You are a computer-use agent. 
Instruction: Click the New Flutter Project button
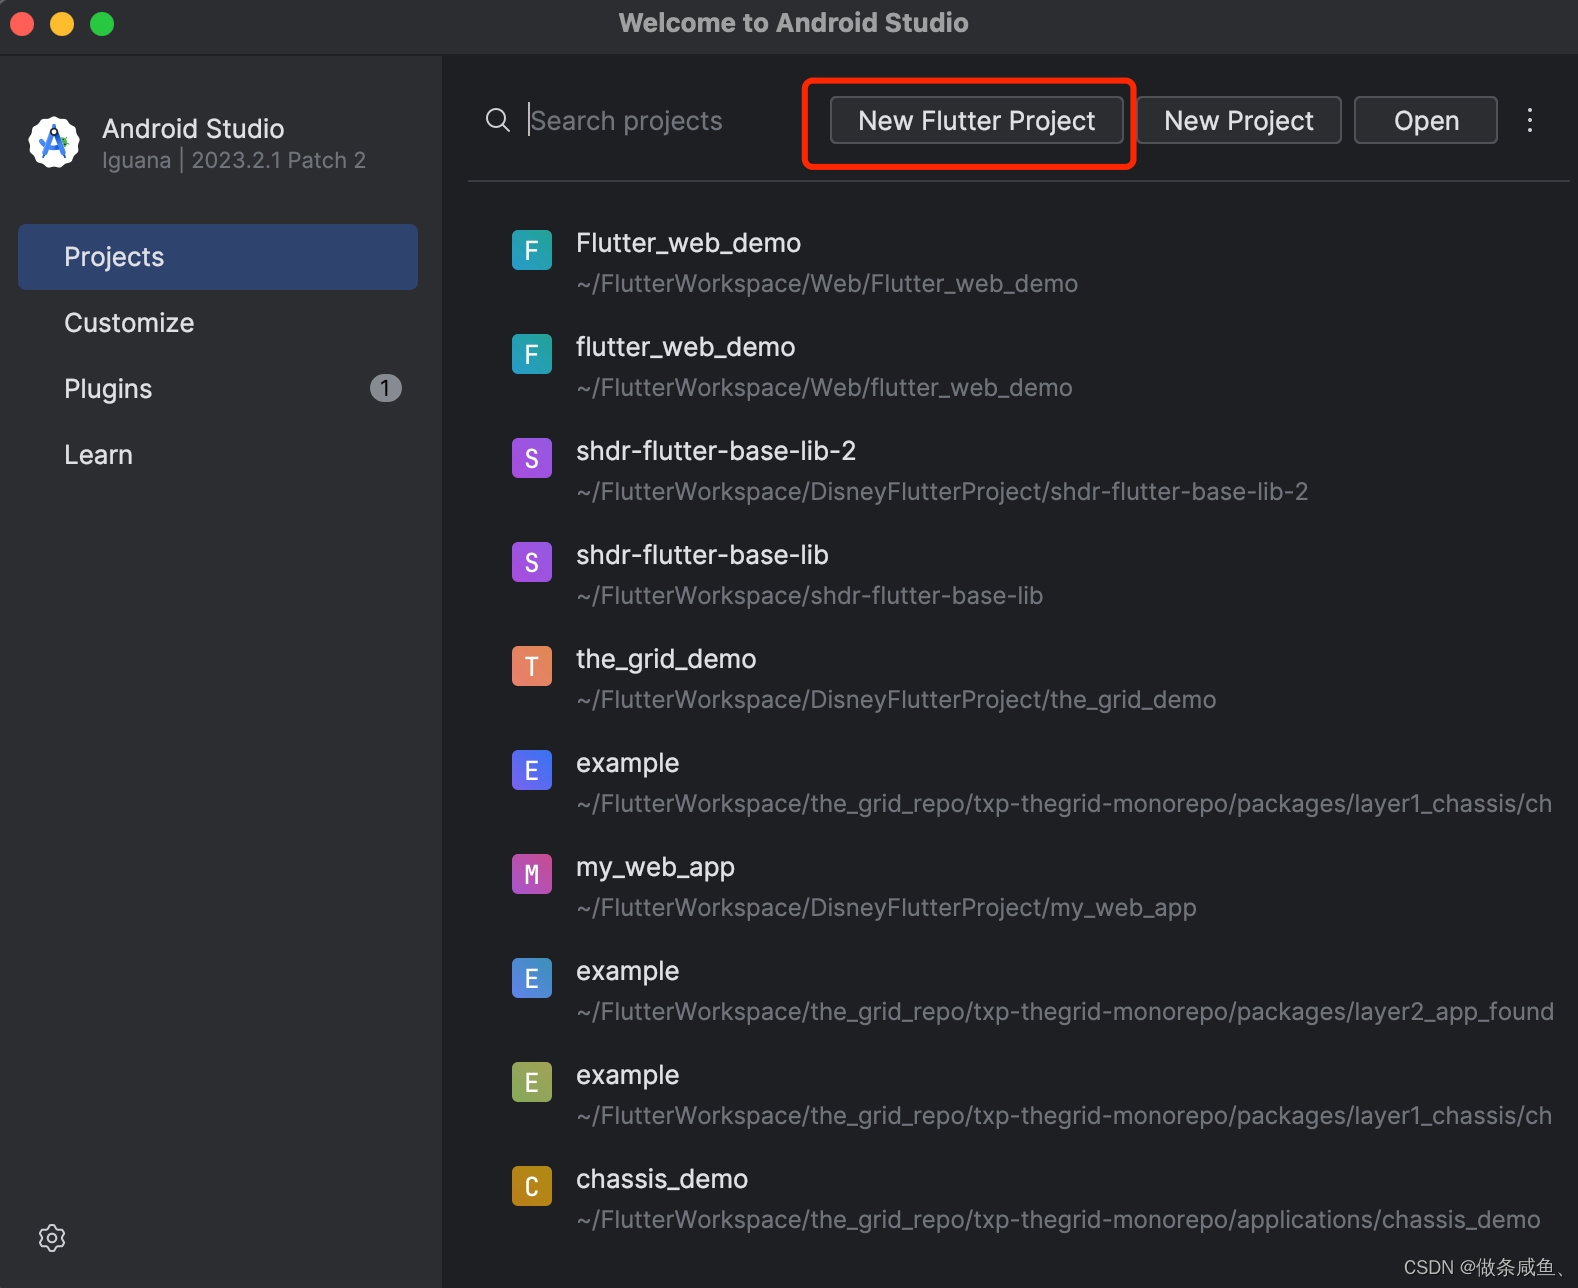tap(976, 121)
